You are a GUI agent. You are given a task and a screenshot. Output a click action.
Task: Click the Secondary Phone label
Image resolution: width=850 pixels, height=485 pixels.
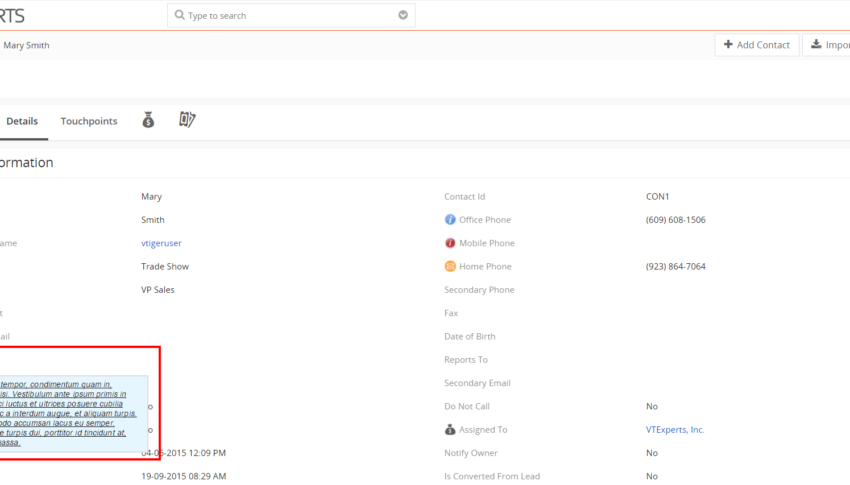(x=479, y=289)
